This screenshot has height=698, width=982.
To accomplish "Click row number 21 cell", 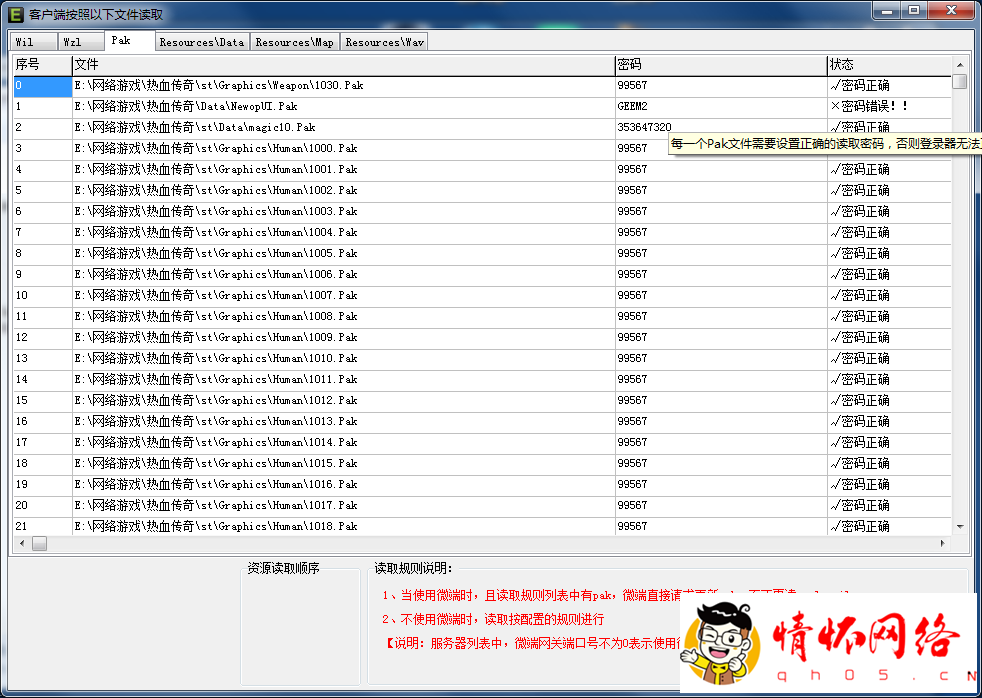I will [43, 526].
